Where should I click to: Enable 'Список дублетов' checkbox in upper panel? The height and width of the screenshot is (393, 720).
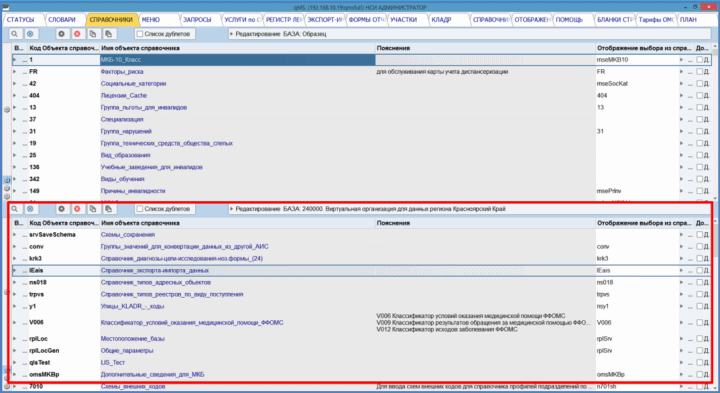coord(140,34)
